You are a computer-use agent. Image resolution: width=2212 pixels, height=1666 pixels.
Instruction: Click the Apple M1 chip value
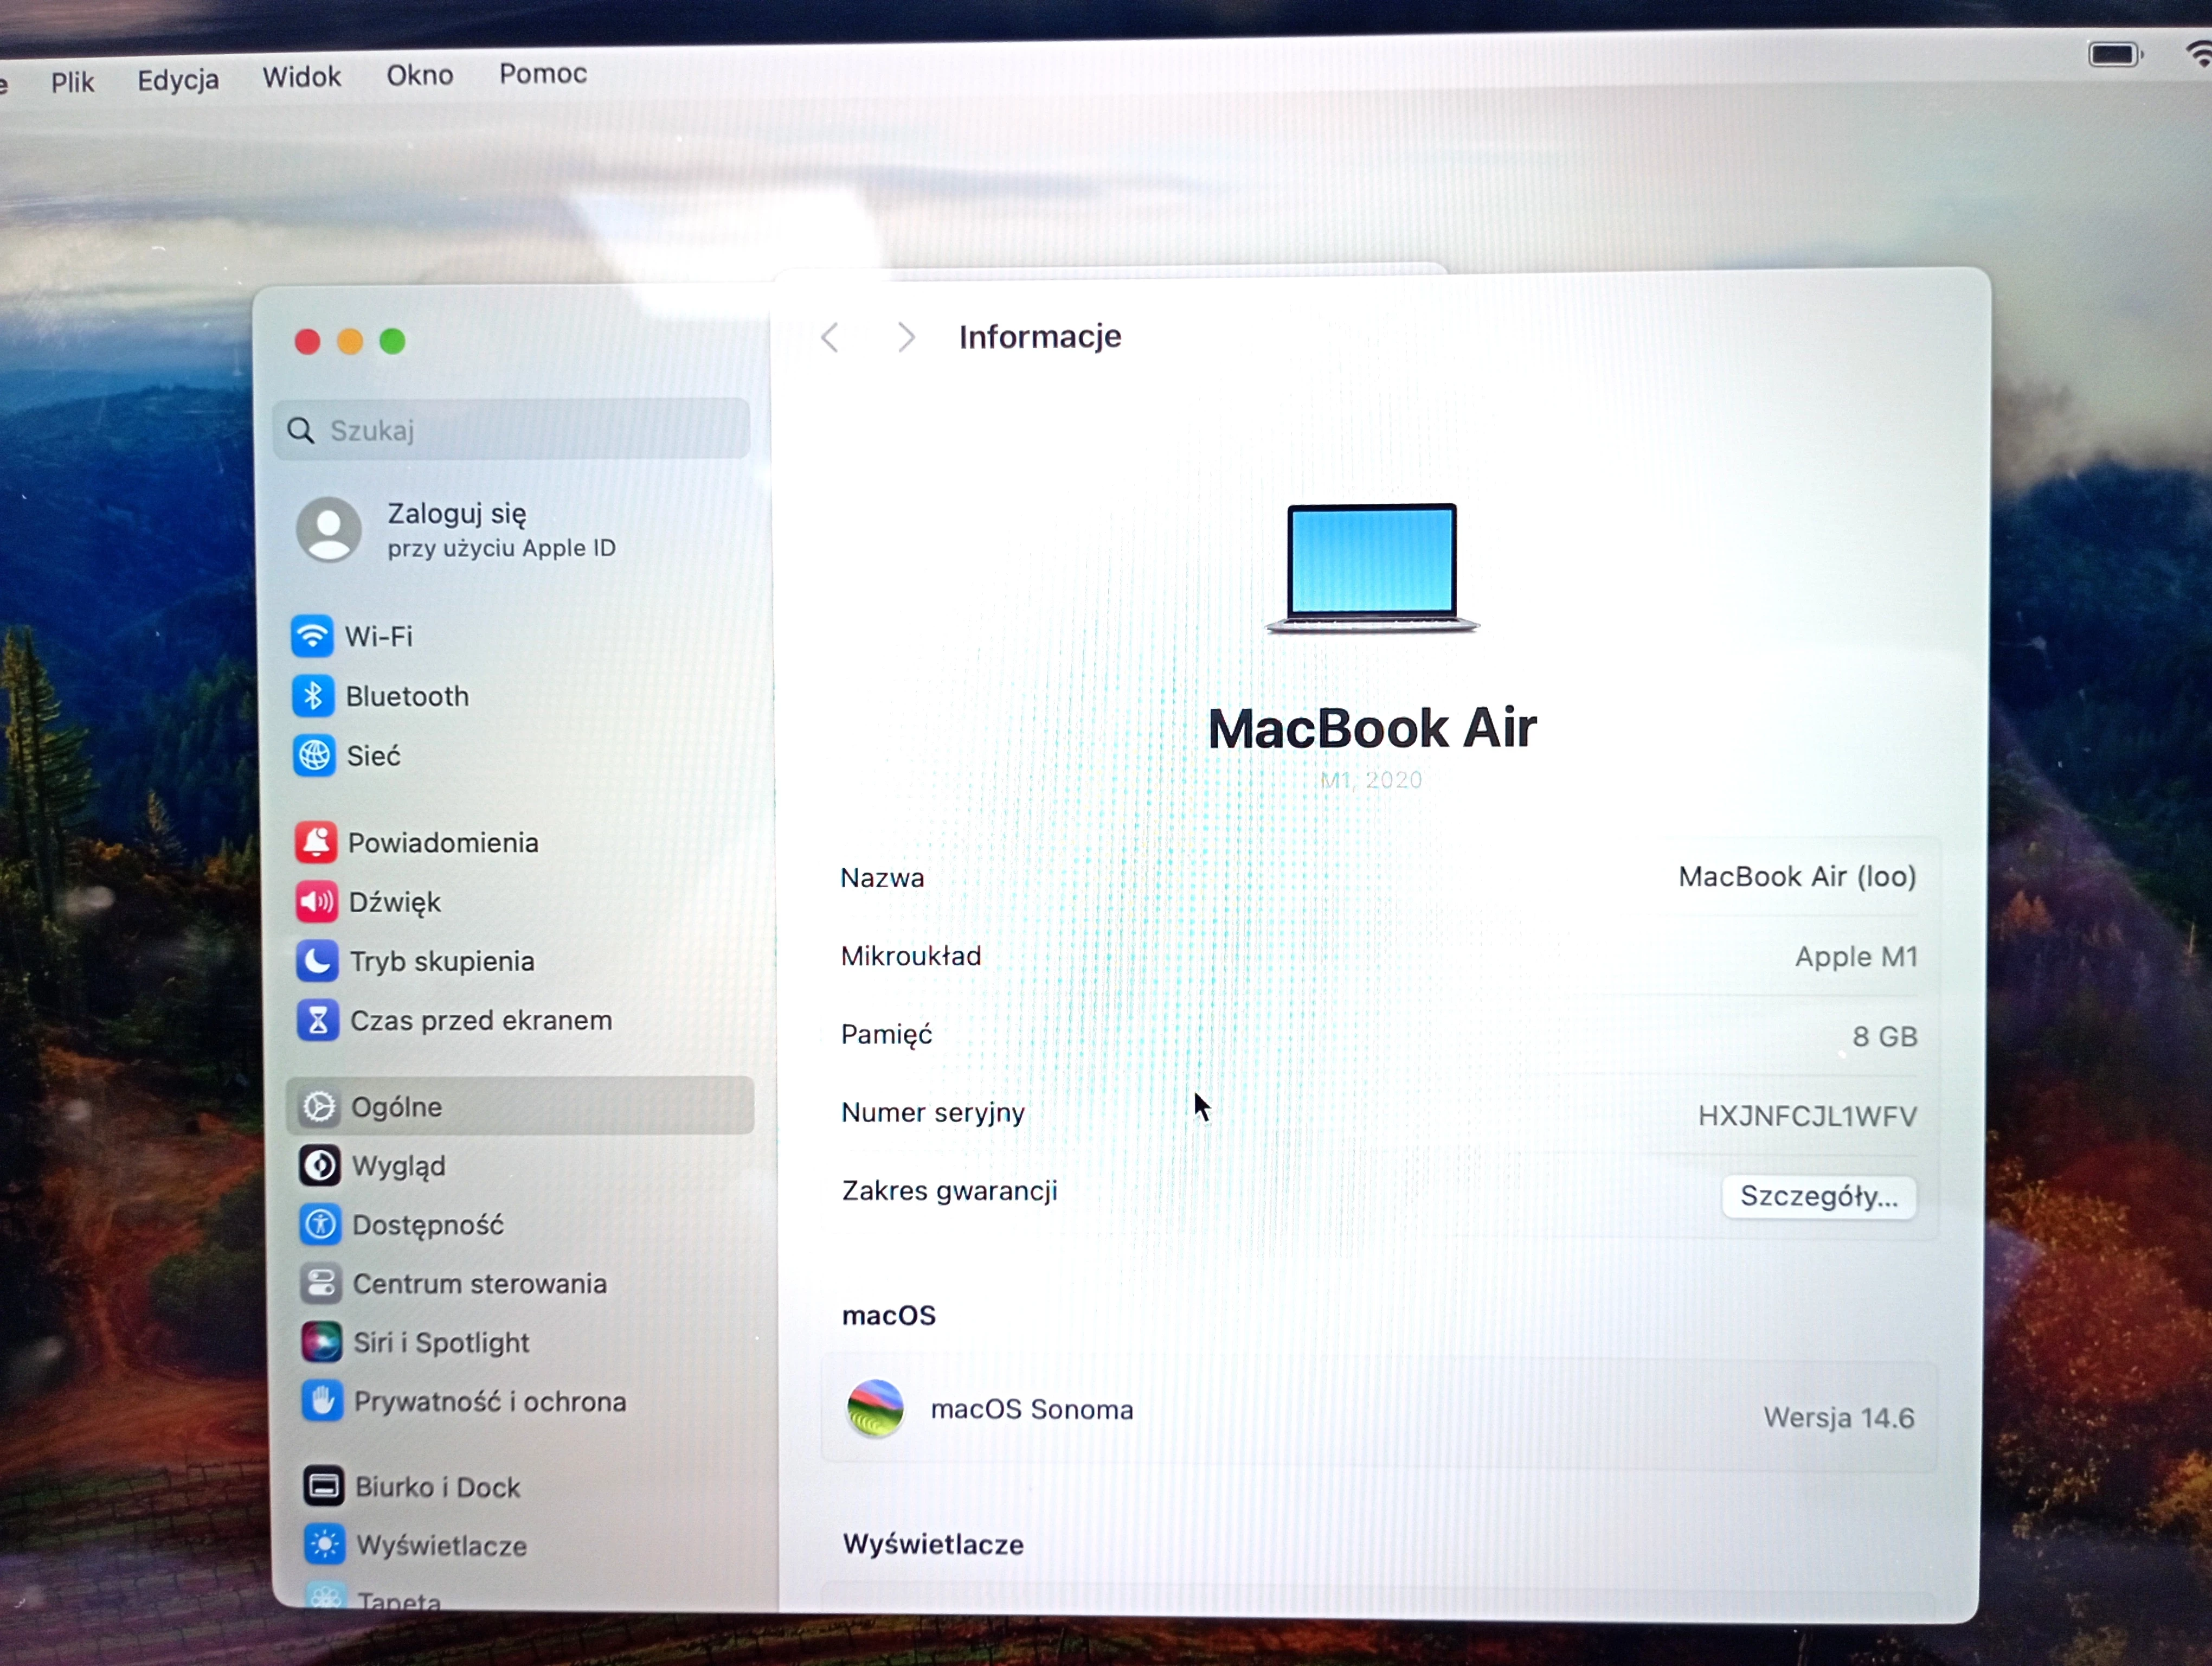1856,957
